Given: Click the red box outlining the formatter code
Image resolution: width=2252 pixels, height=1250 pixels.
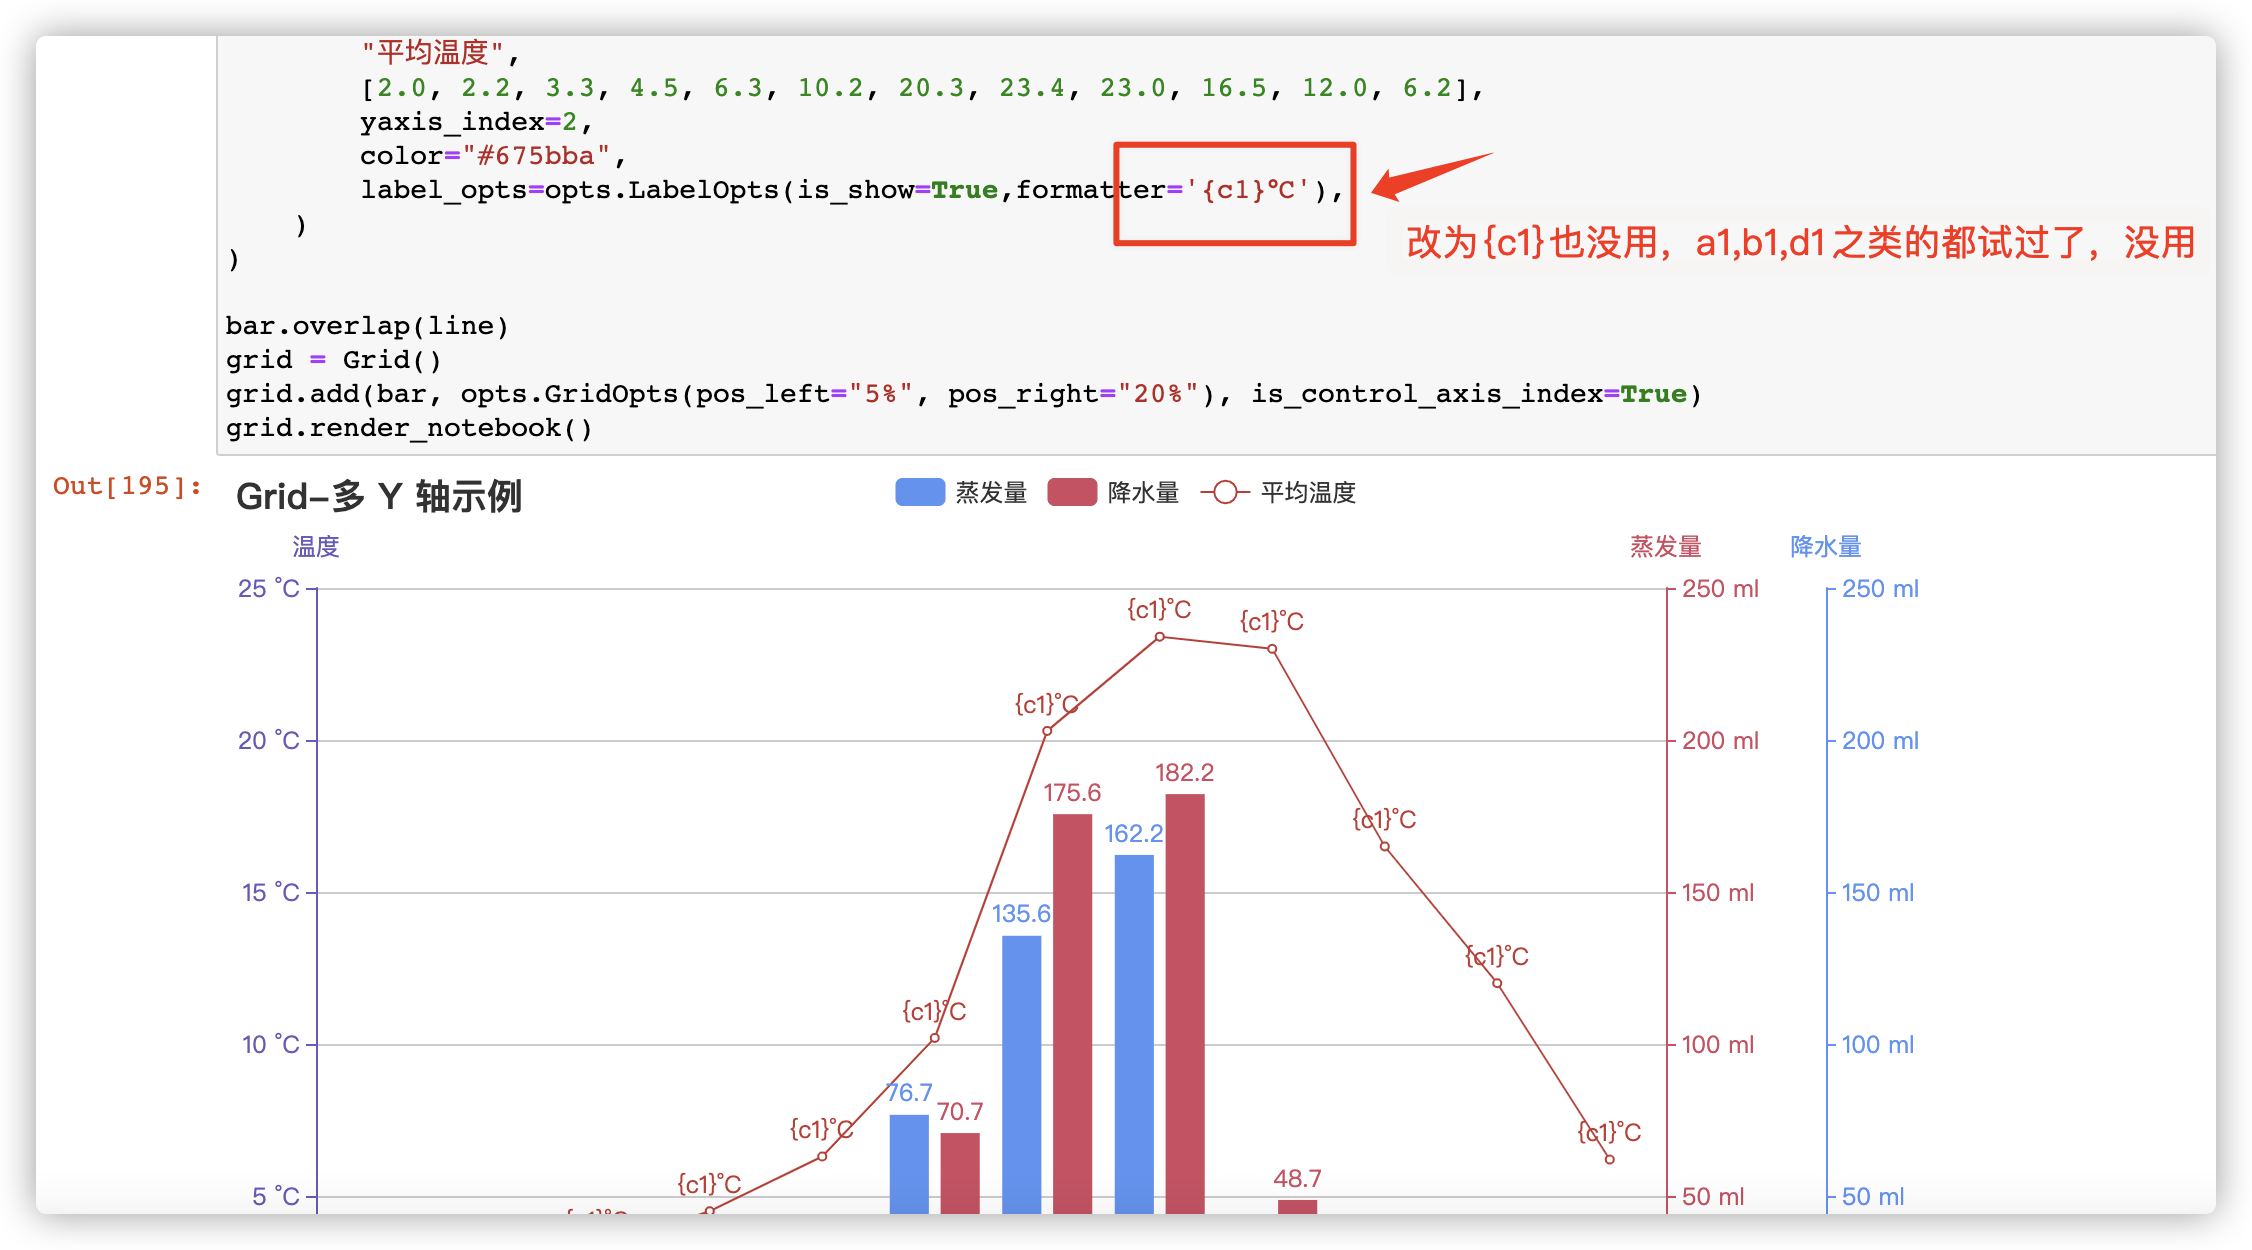Looking at the screenshot, I should (1234, 191).
